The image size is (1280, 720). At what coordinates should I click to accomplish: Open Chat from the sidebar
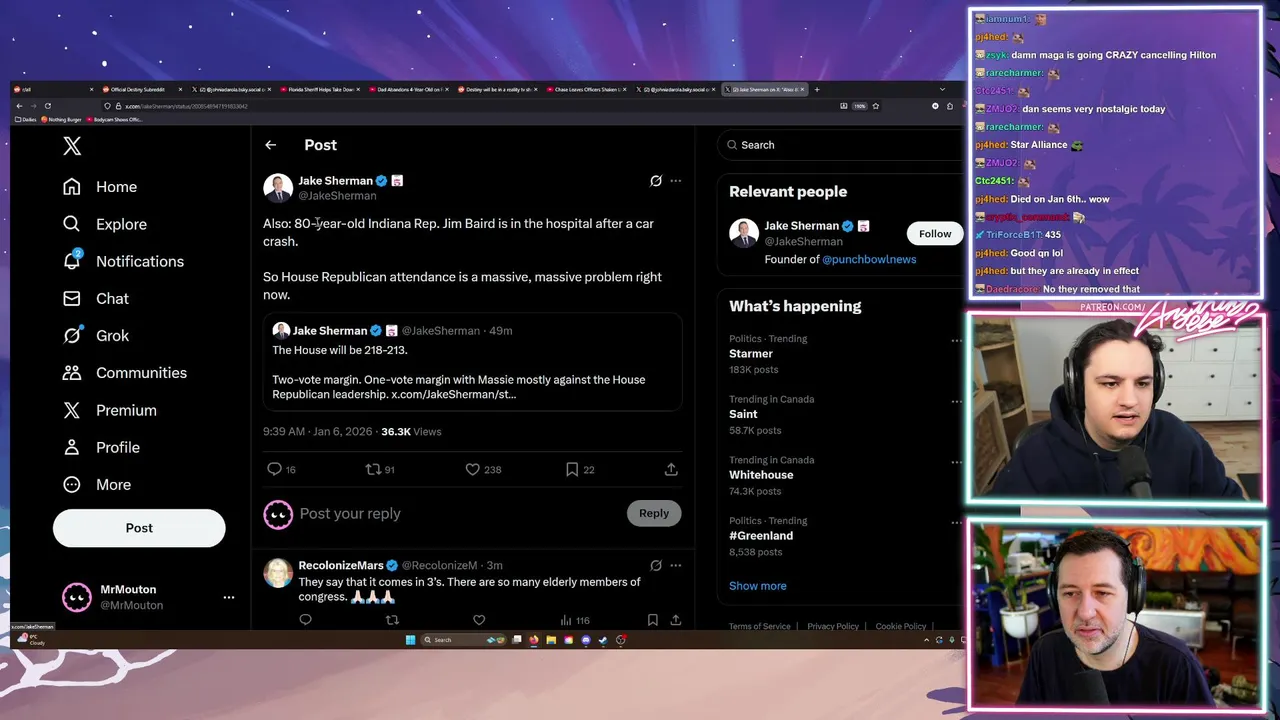[95, 298]
